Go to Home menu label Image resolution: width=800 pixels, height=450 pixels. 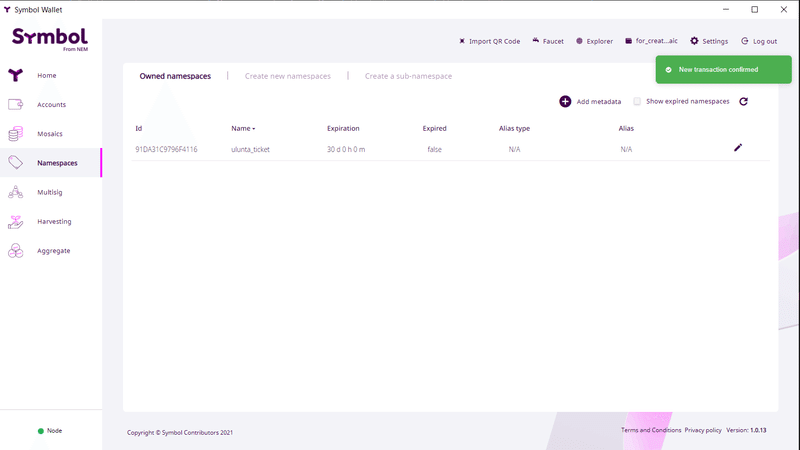pyautogui.click(x=46, y=76)
